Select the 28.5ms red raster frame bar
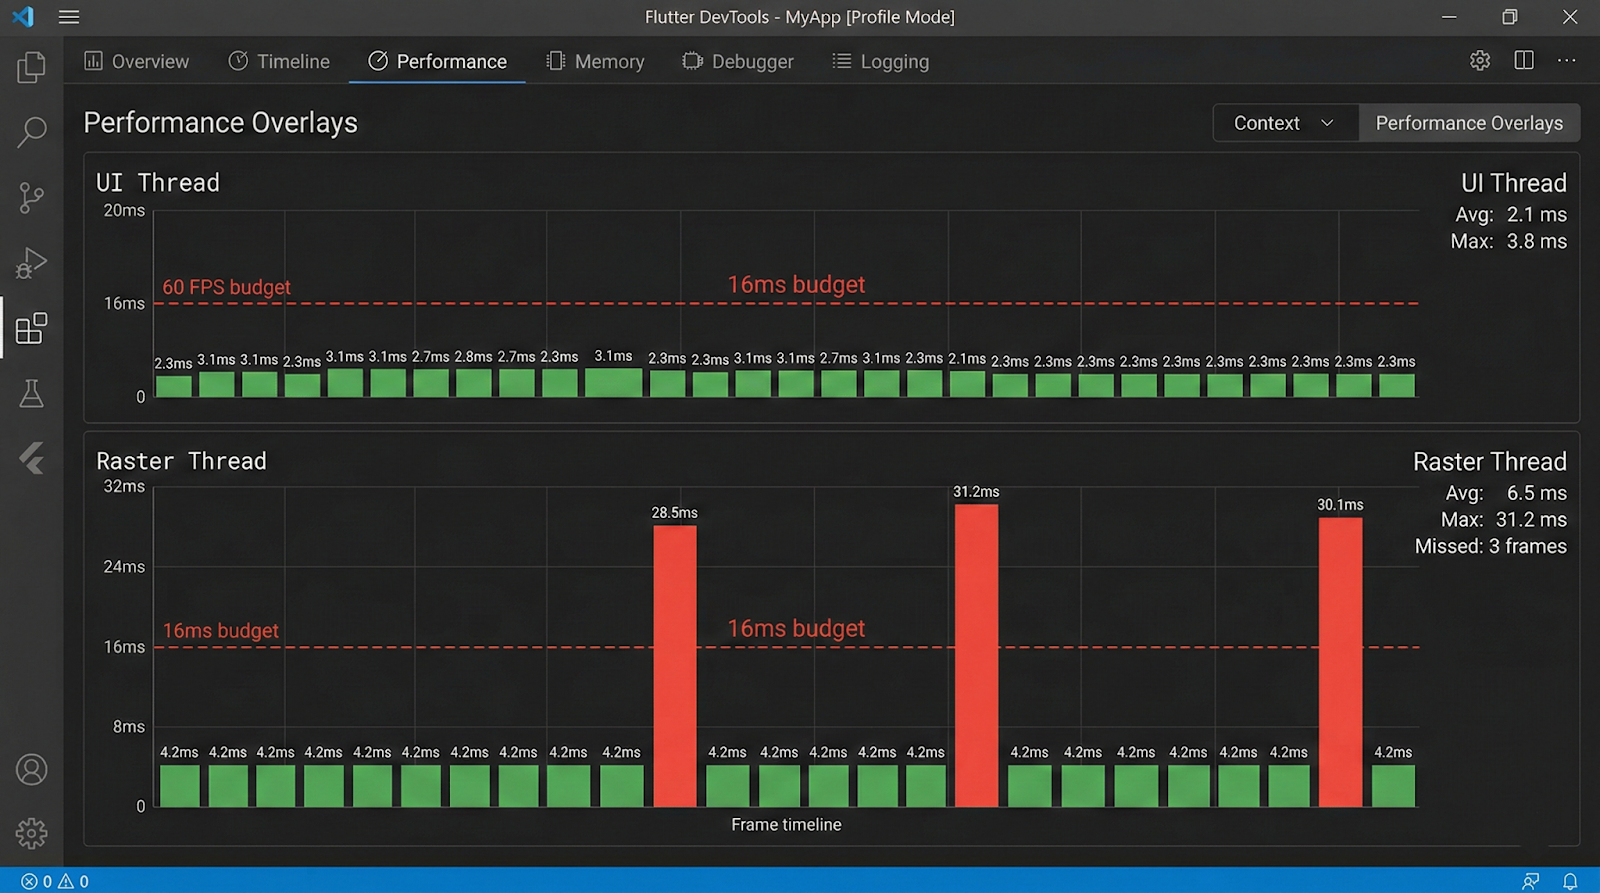 (675, 666)
